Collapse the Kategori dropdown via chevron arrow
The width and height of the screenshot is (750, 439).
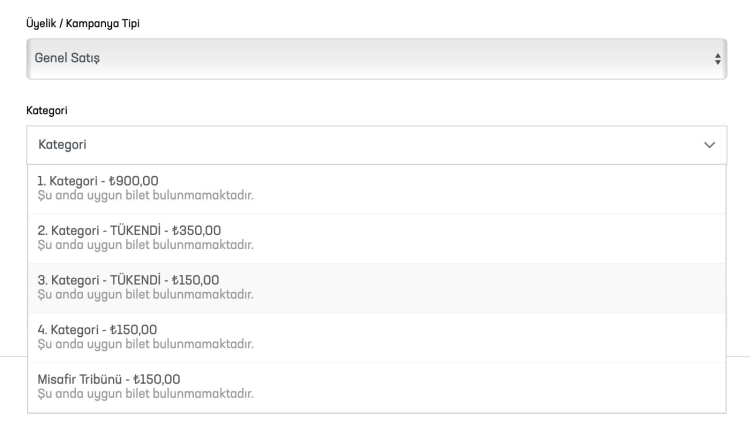pos(710,146)
